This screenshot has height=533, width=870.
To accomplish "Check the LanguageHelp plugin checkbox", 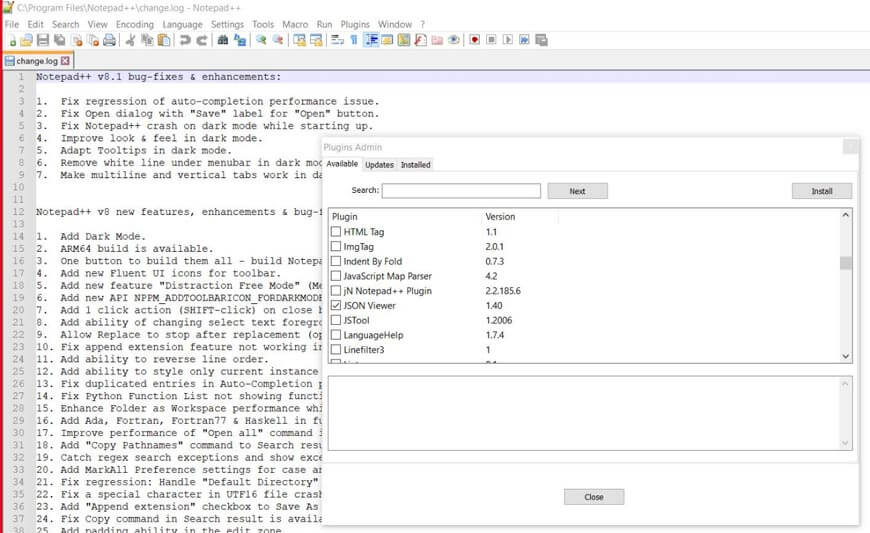I will click(x=336, y=334).
